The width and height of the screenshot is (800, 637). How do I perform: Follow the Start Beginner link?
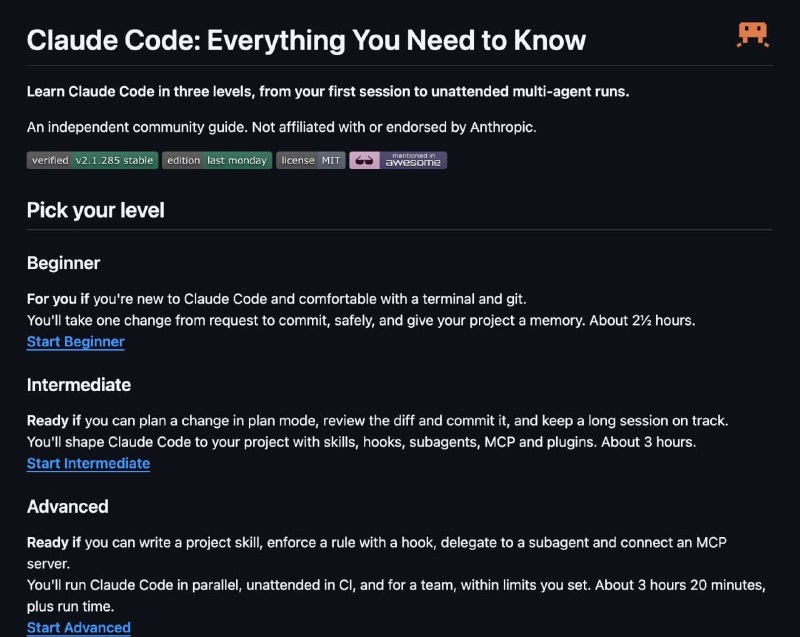[x=76, y=342]
